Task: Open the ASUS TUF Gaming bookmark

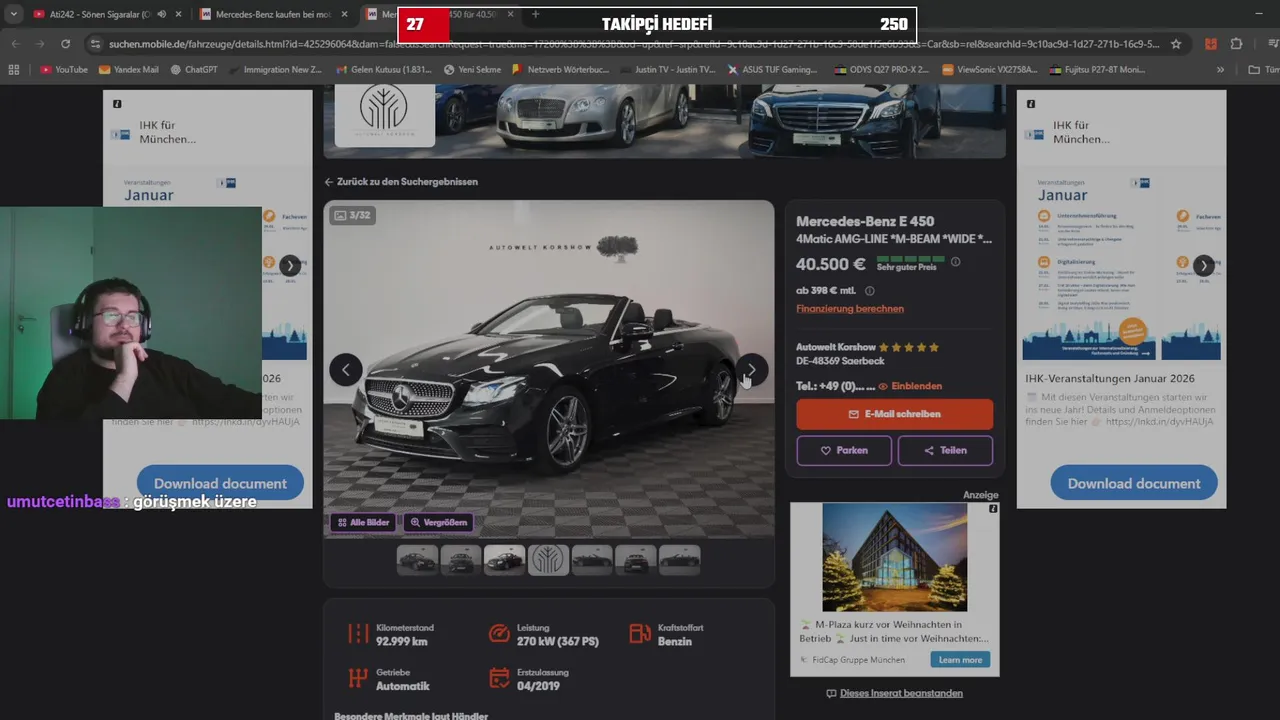Action: pos(770,70)
